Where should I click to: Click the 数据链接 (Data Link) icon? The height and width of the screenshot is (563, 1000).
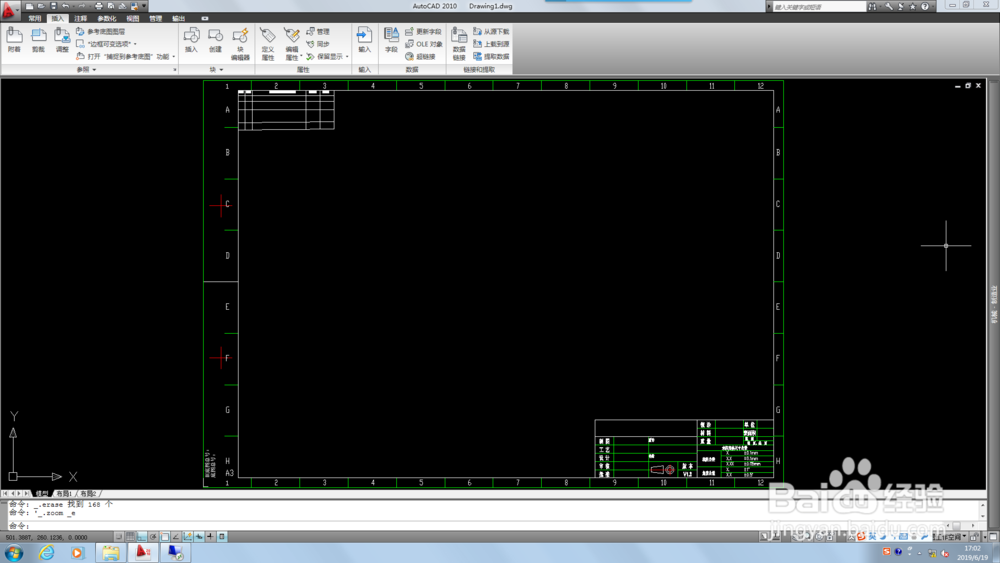click(x=459, y=43)
